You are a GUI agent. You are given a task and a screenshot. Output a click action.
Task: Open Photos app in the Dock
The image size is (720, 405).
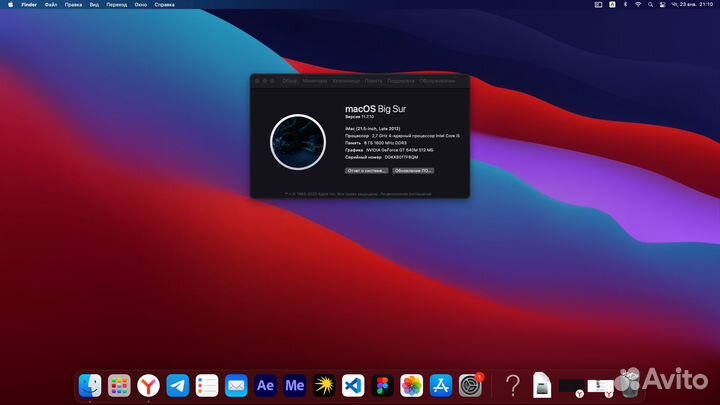(411, 385)
